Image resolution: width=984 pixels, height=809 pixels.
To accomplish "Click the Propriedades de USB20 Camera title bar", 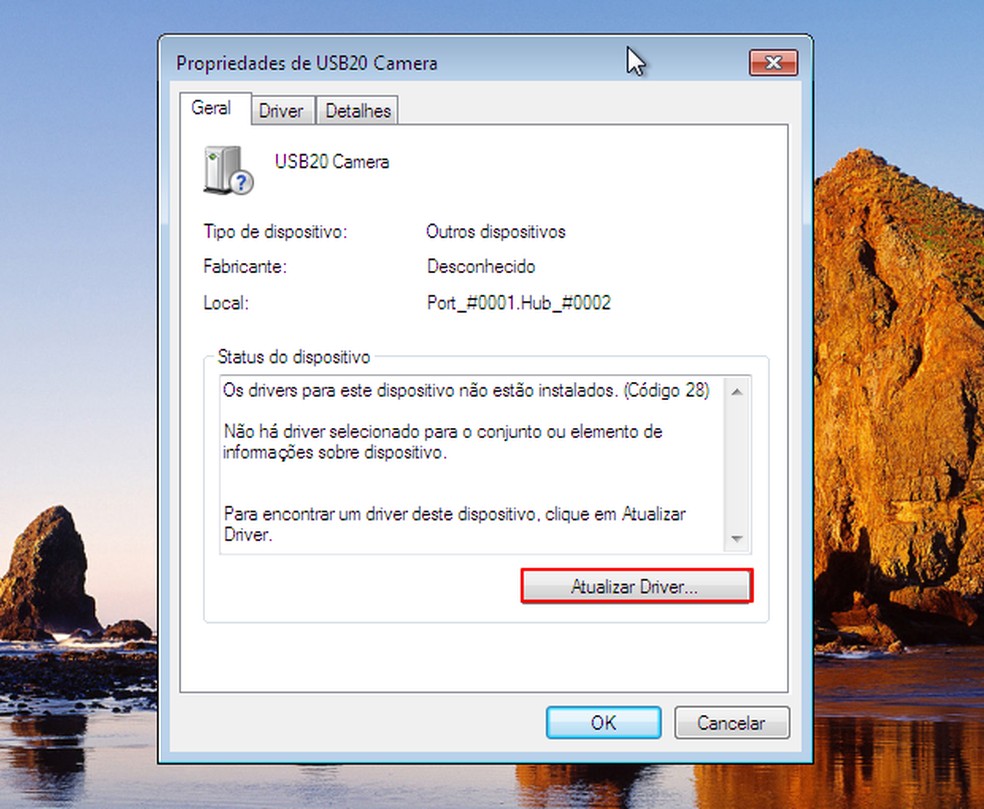I will point(400,62).
